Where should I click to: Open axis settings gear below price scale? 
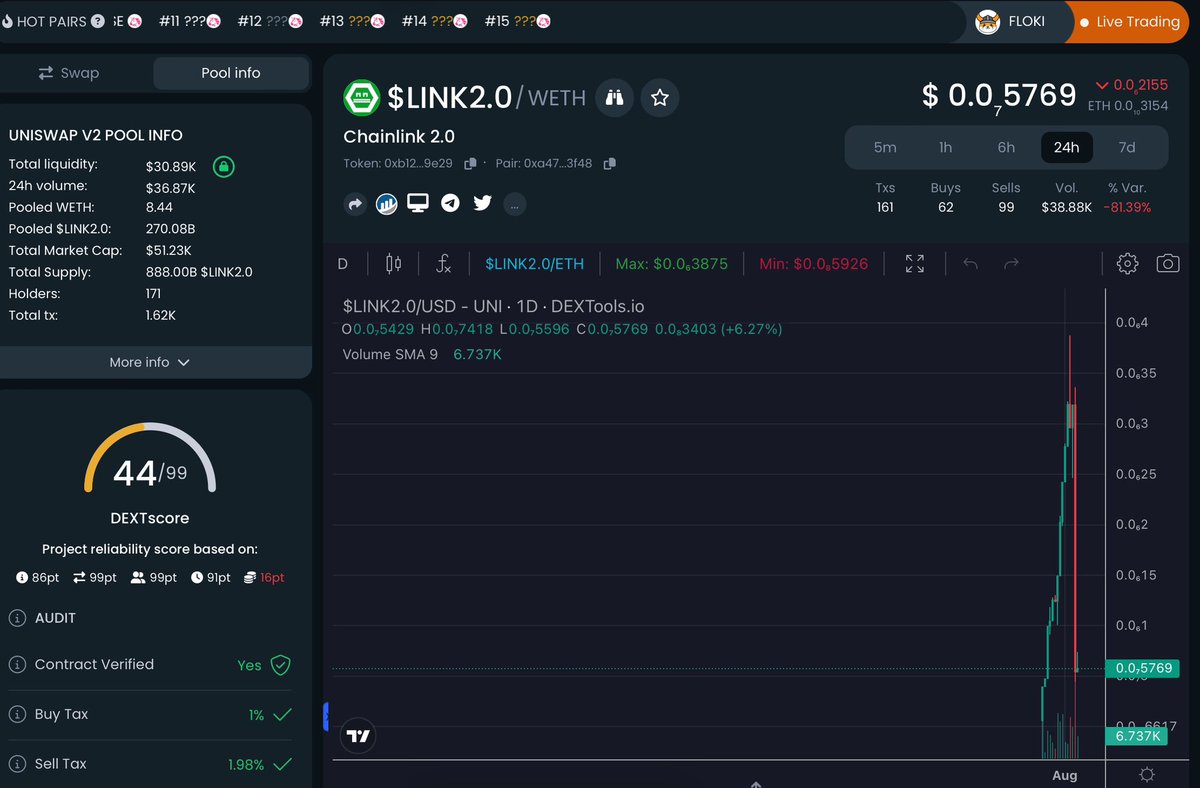pyautogui.click(x=1146, y=775)
